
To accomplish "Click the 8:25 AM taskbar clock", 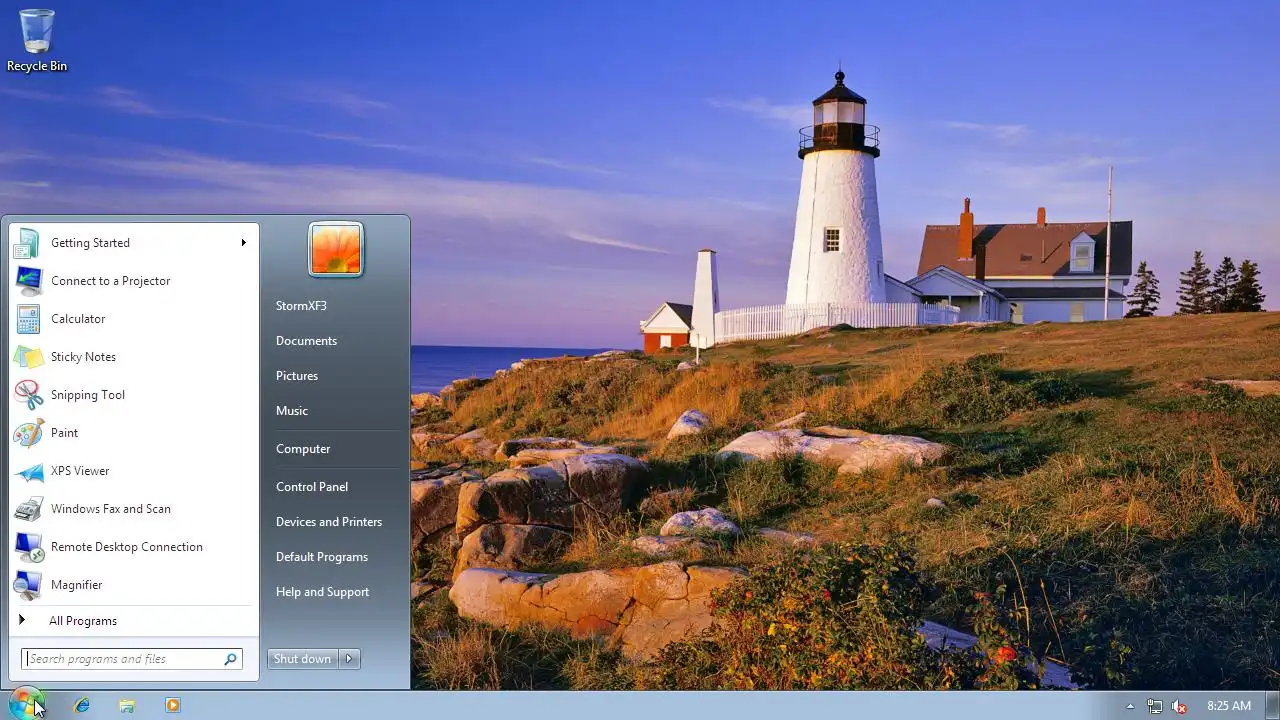I will point(1229,706).
